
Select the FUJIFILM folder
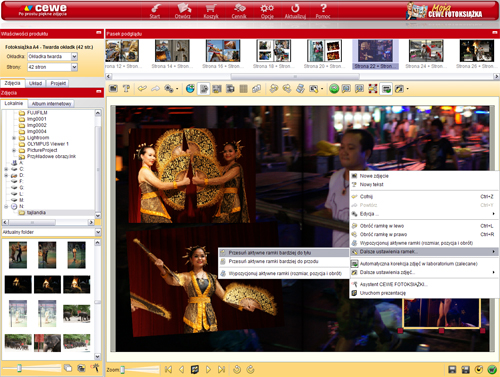(x=37, y=113)
